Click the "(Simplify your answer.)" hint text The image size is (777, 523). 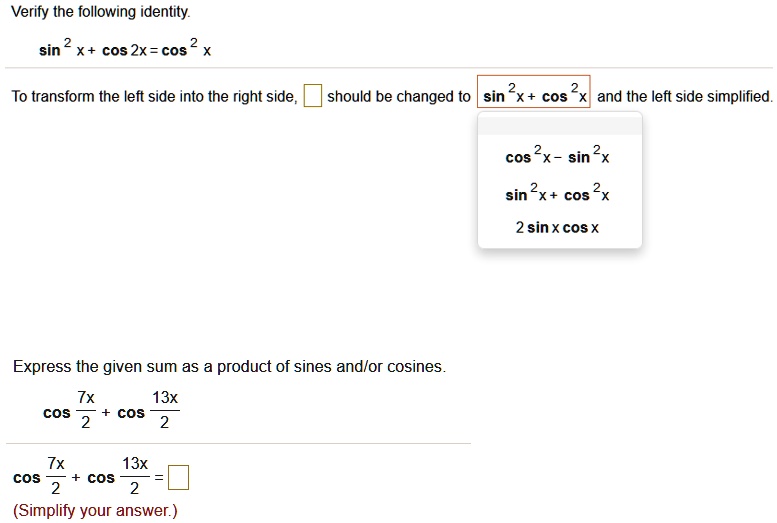(x=95, y=511)
